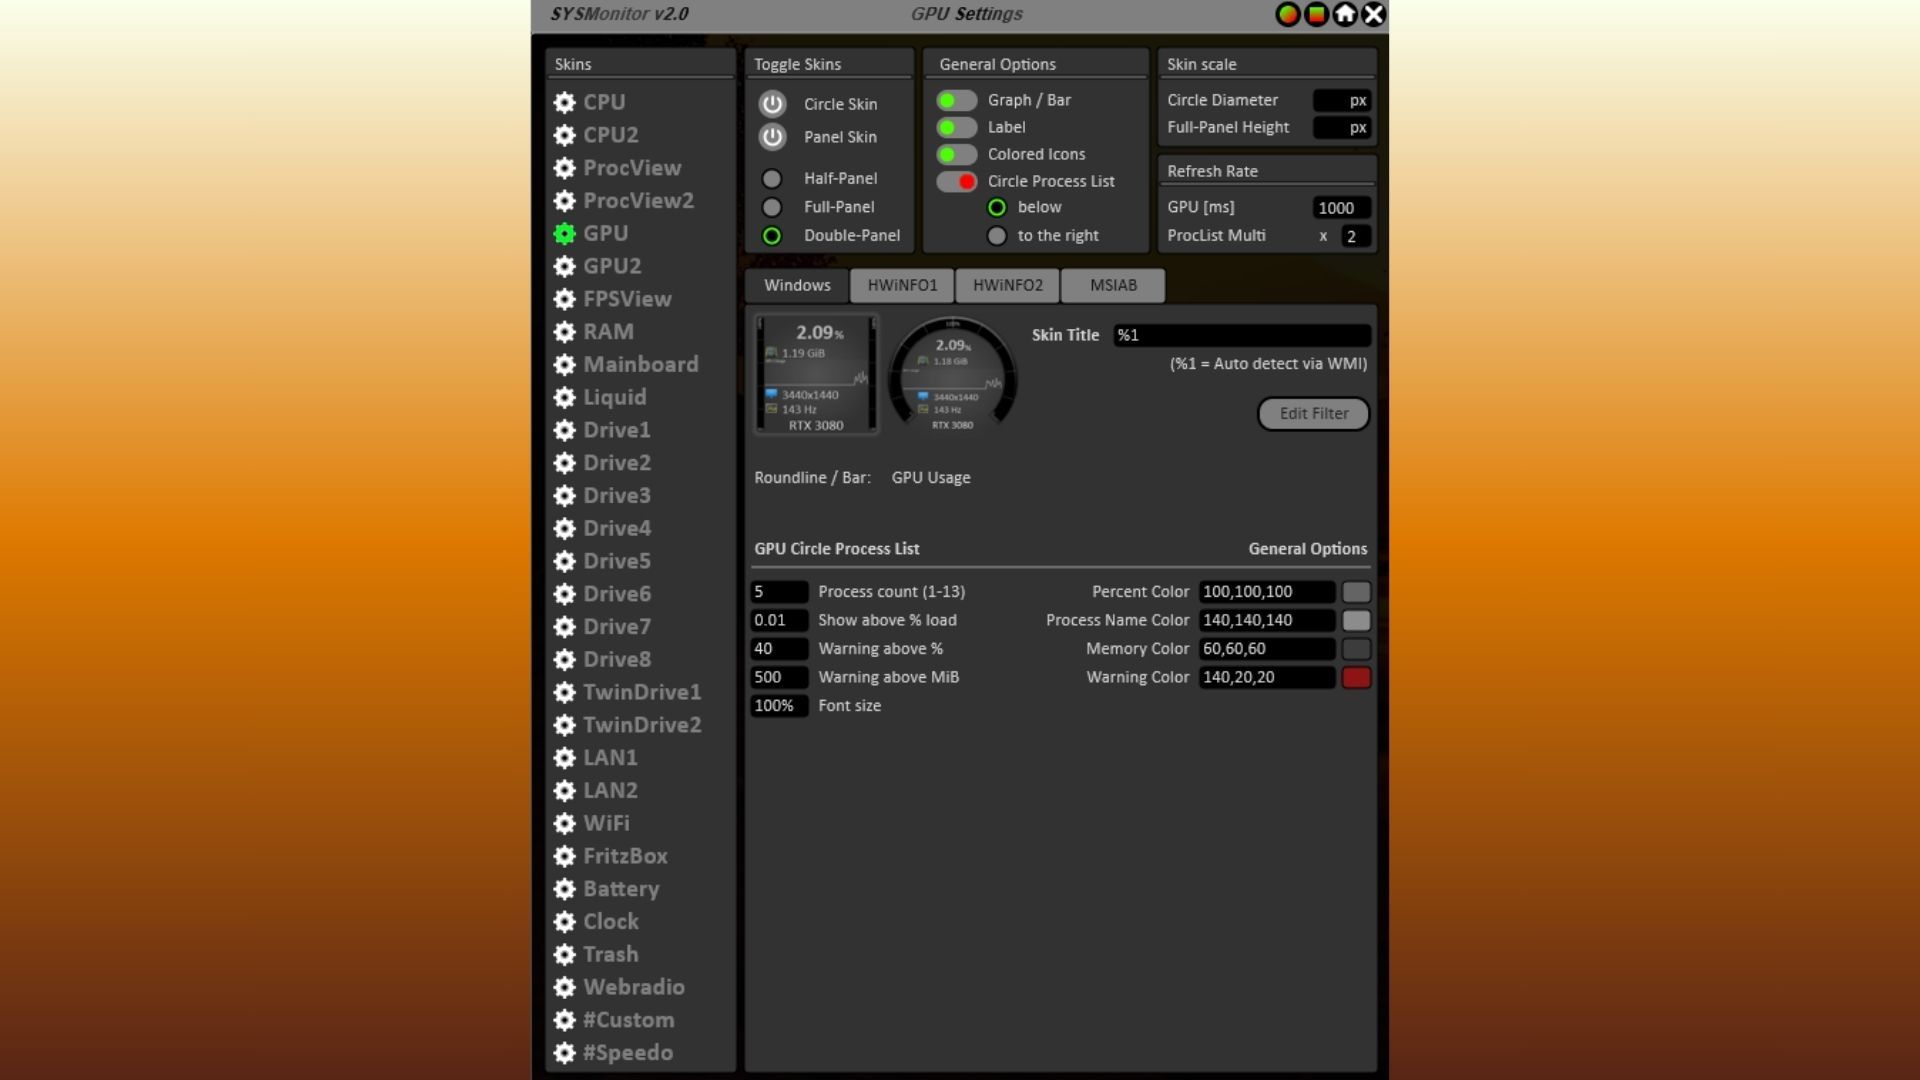Open the HWiNFO2 tab
Image resolution: width=1920 pixels, height=1080 pixels.
pyautogui.click(x=1008, y=285)
